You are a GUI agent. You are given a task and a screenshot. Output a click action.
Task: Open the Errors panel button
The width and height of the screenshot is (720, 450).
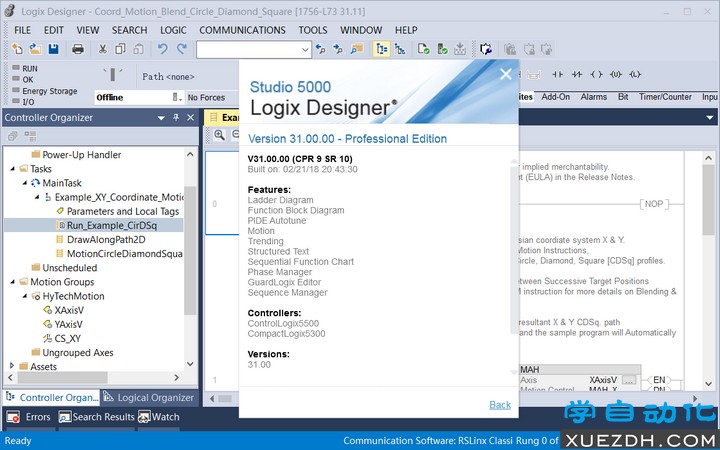28,417
